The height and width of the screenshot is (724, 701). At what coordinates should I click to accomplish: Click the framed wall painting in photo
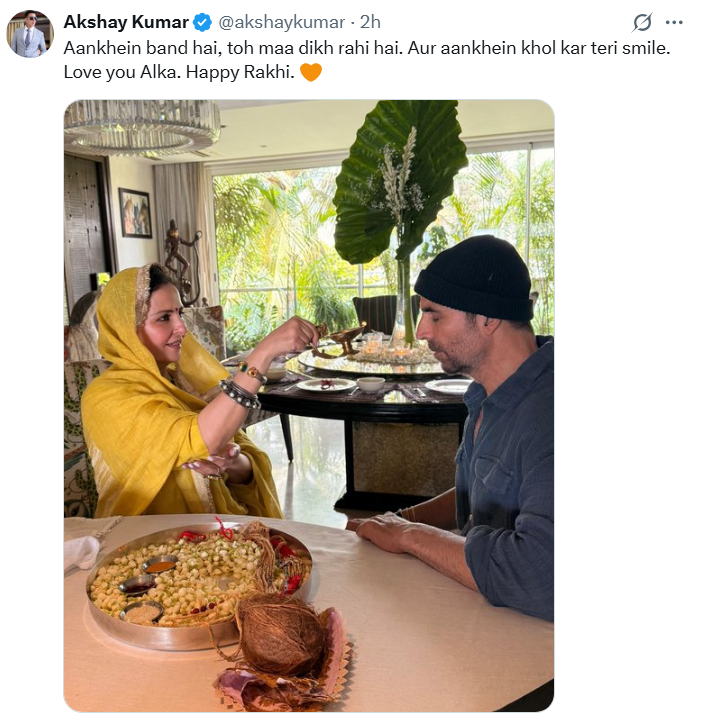(135, 213)
